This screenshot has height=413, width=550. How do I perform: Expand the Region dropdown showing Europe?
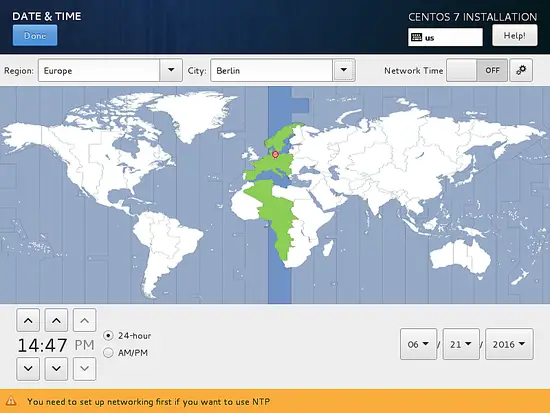tap(110, 70)
